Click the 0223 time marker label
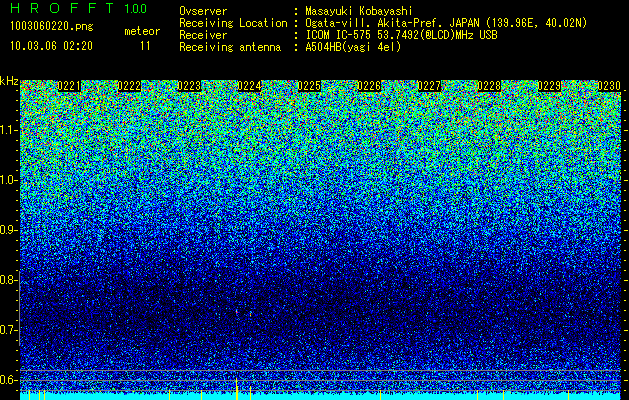The width and height of the screenshot is (629, 400). click(x=189, y=86)
